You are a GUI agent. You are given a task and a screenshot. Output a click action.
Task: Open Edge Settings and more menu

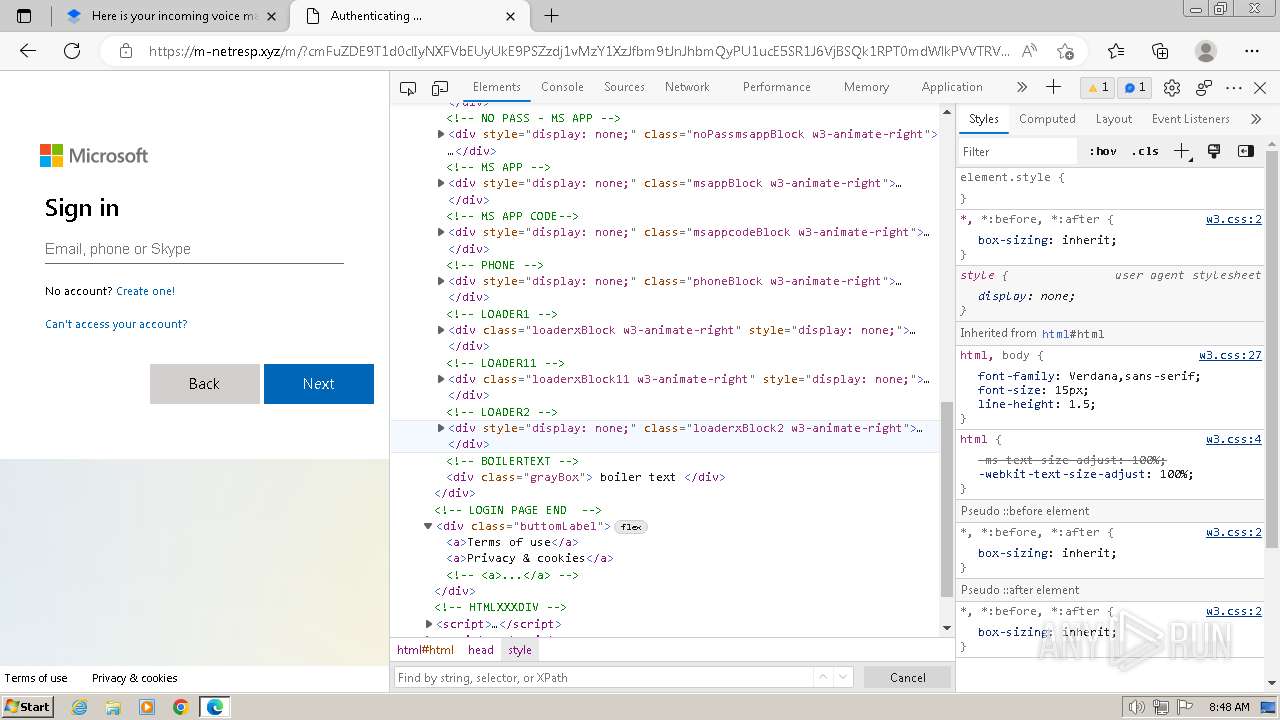pyautogui.click(x=1252, y=51)
